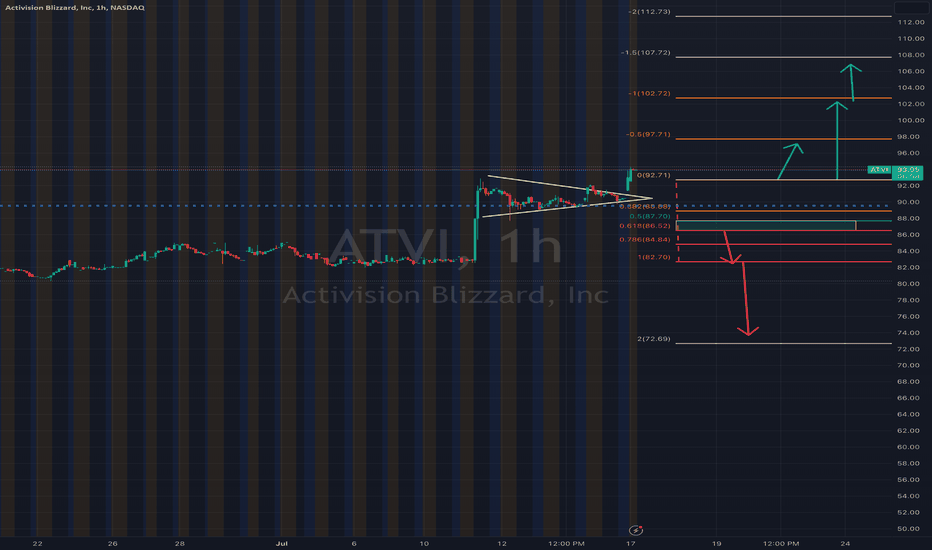This screenshot has height=550, width=932.
Task: Click the Activision Blizzard, Inc chart title
Action: [x=75, y=8]
